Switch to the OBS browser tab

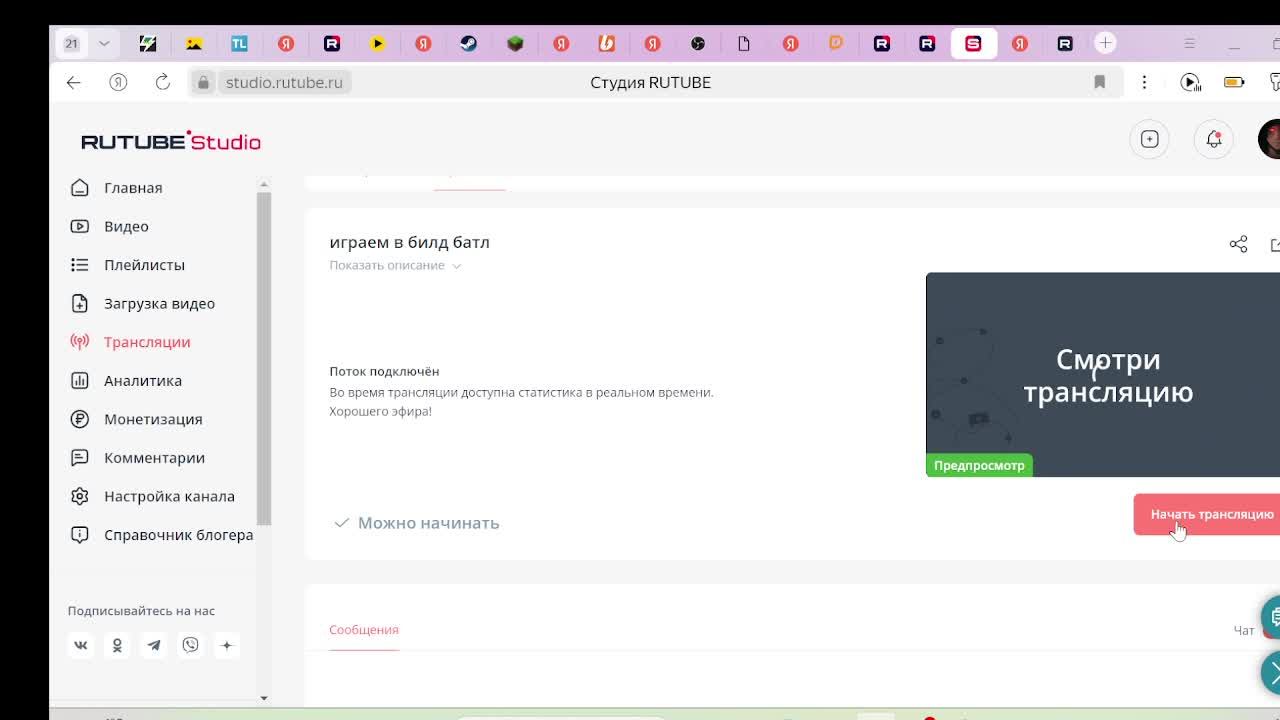[698, 43]
